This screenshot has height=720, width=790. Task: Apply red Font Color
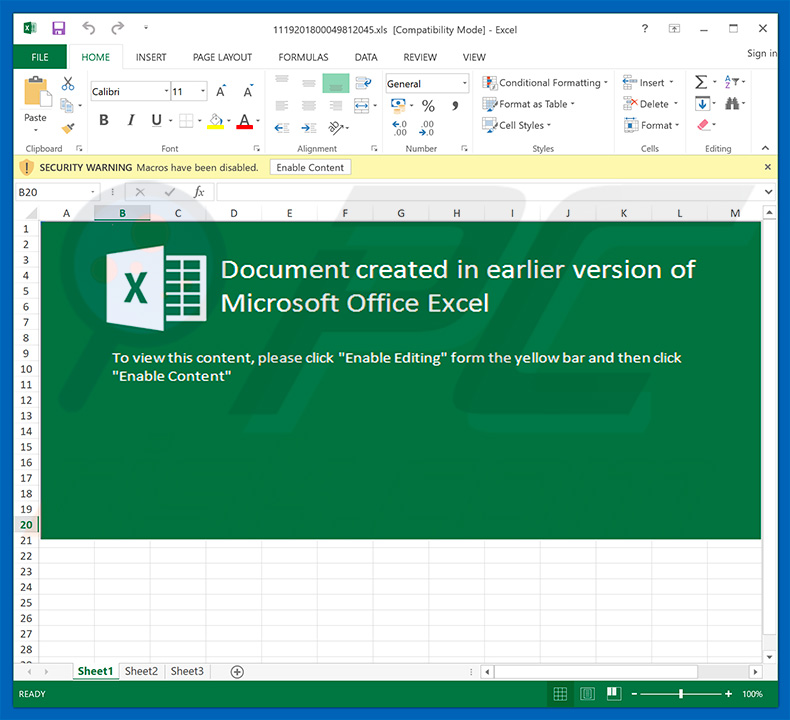245,121
